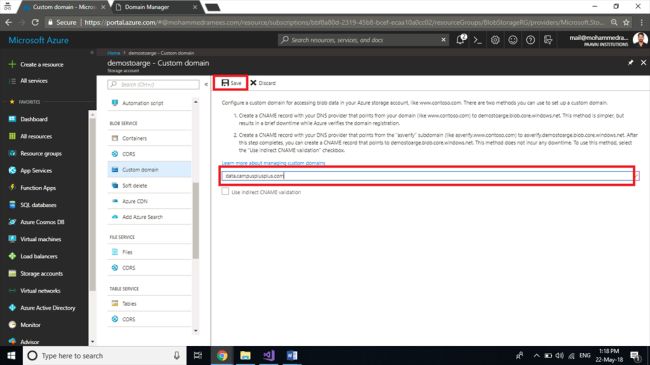This screenshot has height=365, width=650.
Task: Click the Type here to search box
Action: [x=104, y=355]
